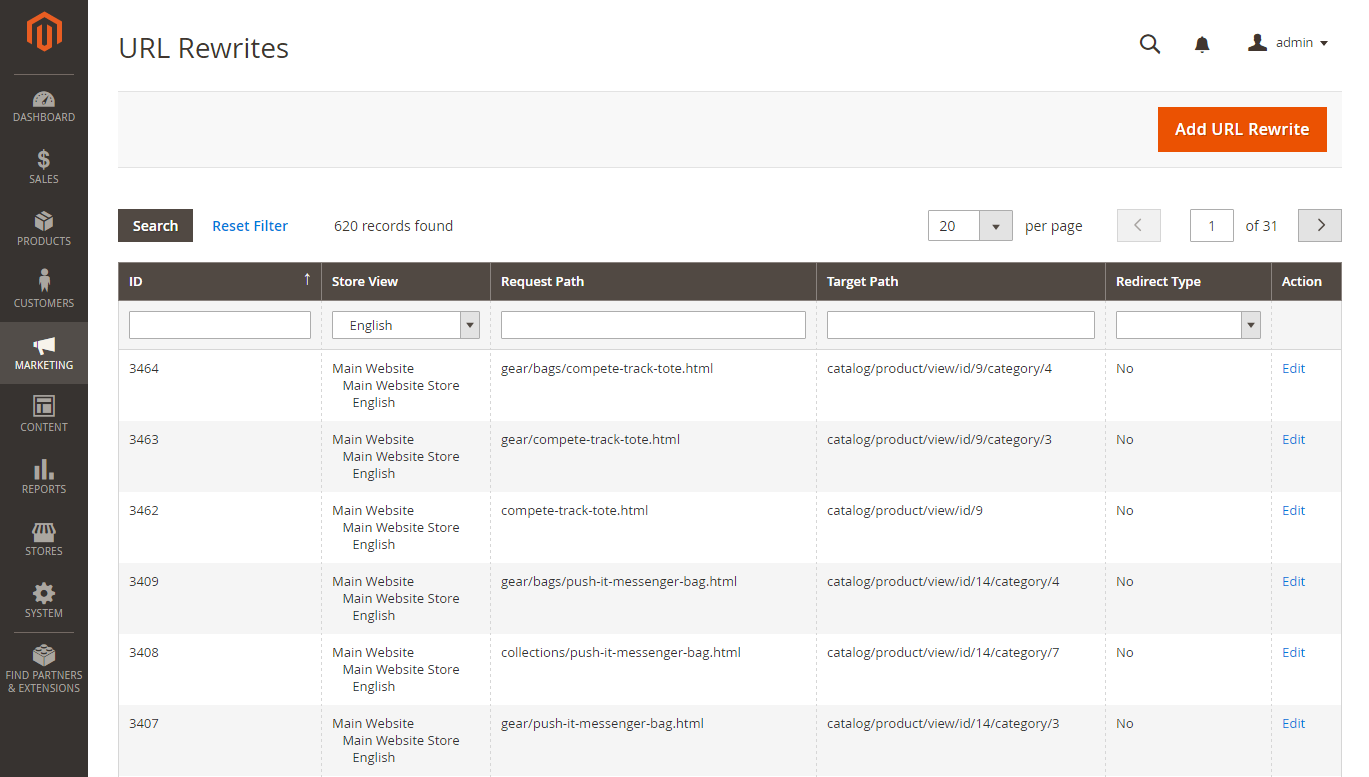Screen dimensions: 1369x777
Task: Select target path catalog/product/view/id/9/category/3
Action: coord(939,439)
